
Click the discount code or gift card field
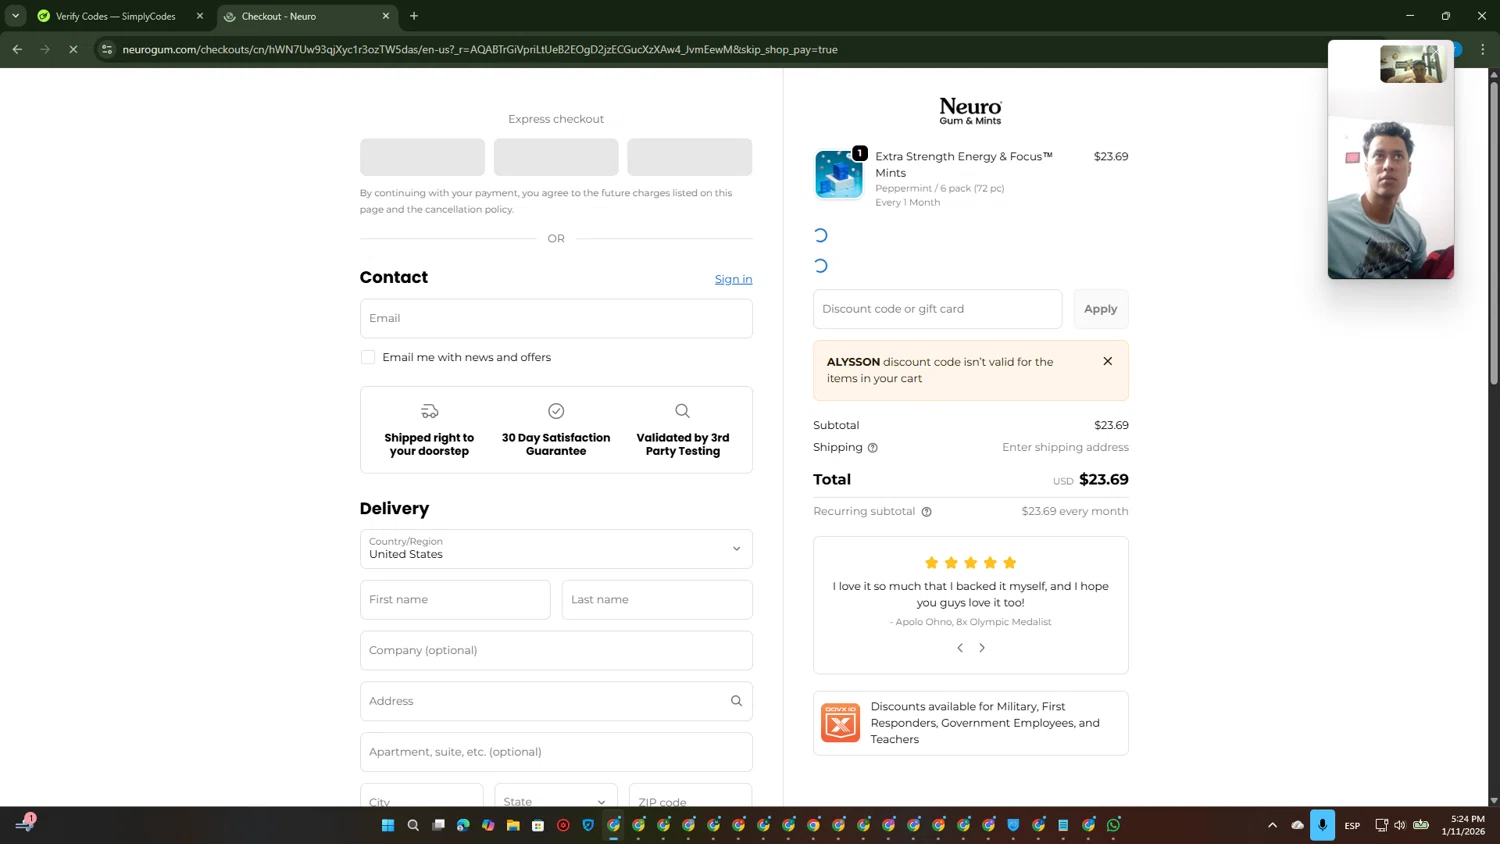tap(937, 309)
